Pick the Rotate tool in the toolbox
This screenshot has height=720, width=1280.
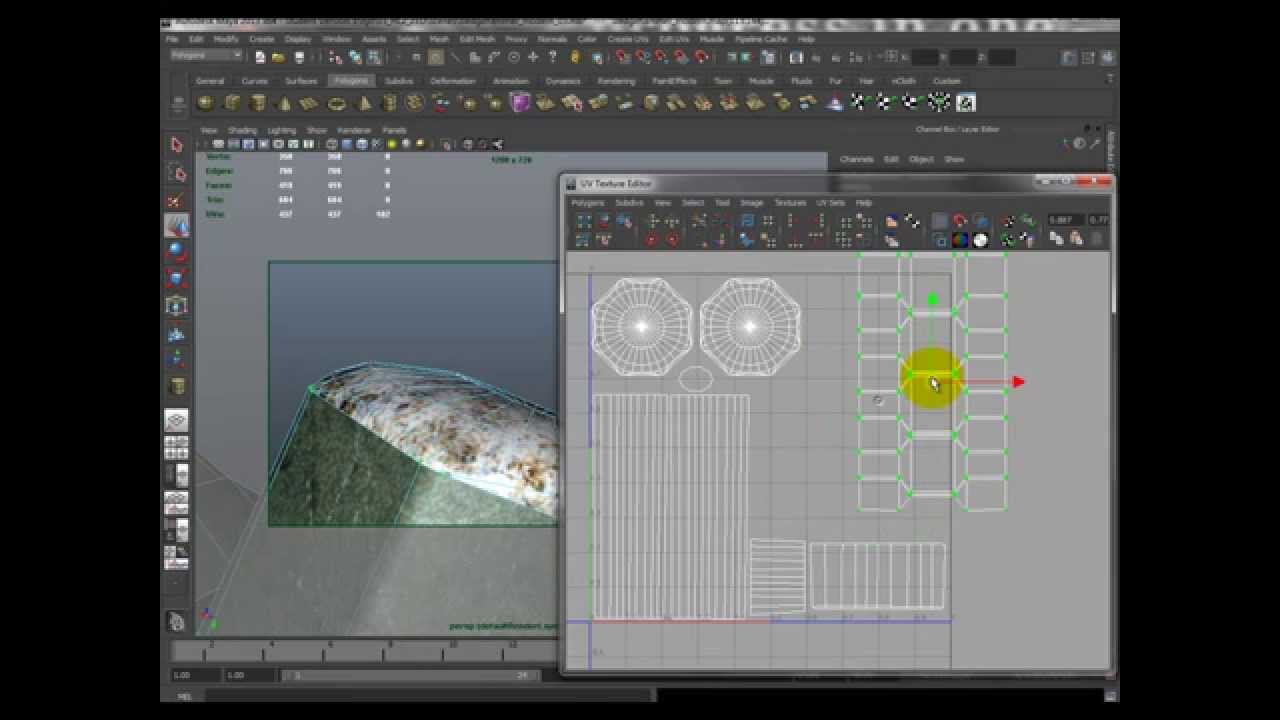pyautogui.click(x=176, y=251)
